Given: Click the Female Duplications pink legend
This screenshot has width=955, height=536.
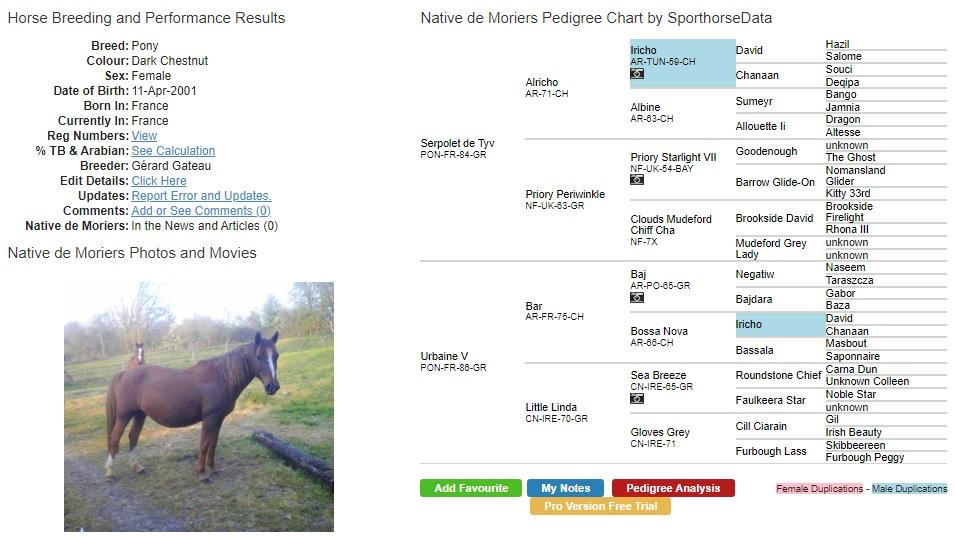Looking at the screenshot, I should 818,489.
